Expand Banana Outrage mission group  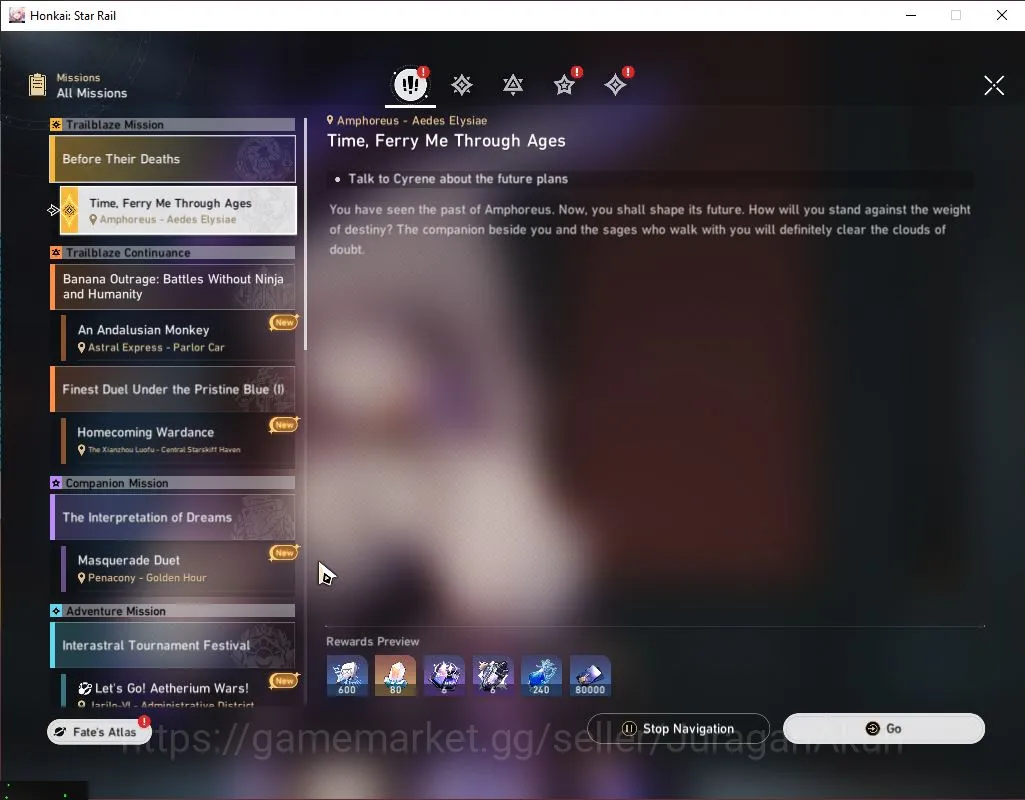(x=173, y=286)
